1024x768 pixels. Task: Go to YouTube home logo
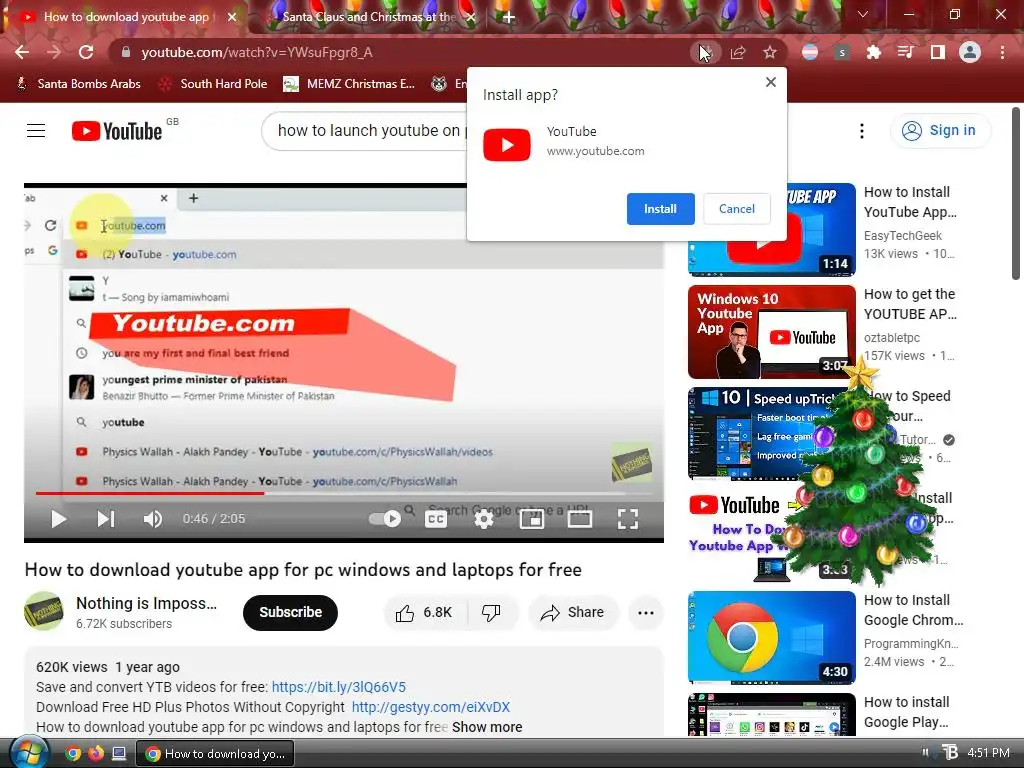pyautogui.click(x=117, y=131)
